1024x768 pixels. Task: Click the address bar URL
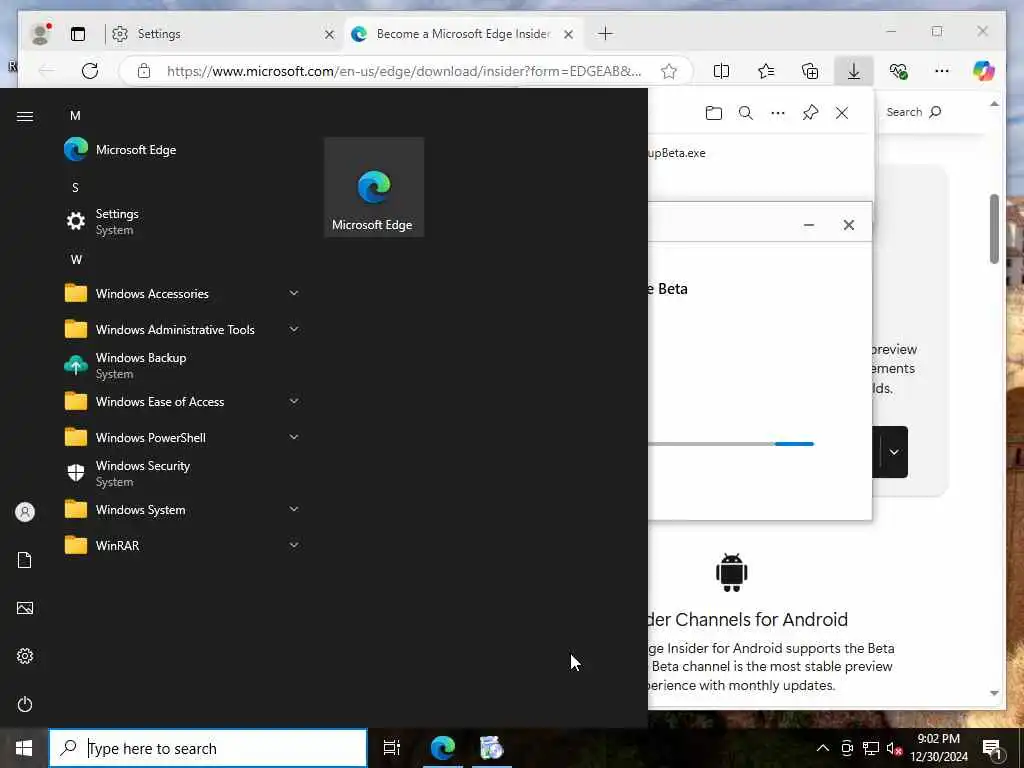404,71
